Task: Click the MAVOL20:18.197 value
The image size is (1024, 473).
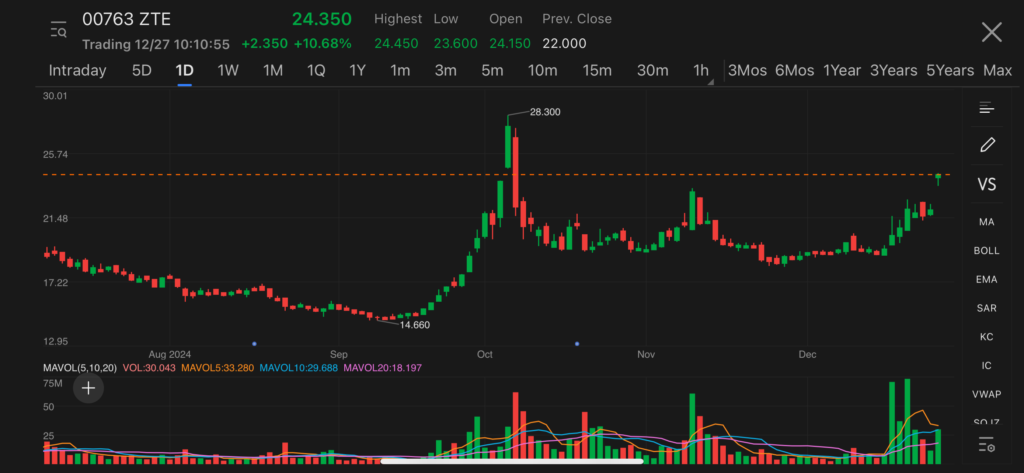Action: click(x=383, y=368)
